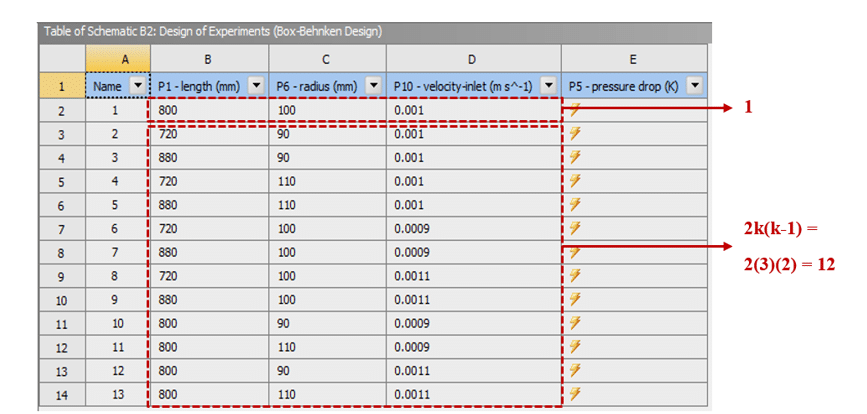867x414 pixels.
Task: Click the length cell with value 800 in row 2
Action: point(207,110)
